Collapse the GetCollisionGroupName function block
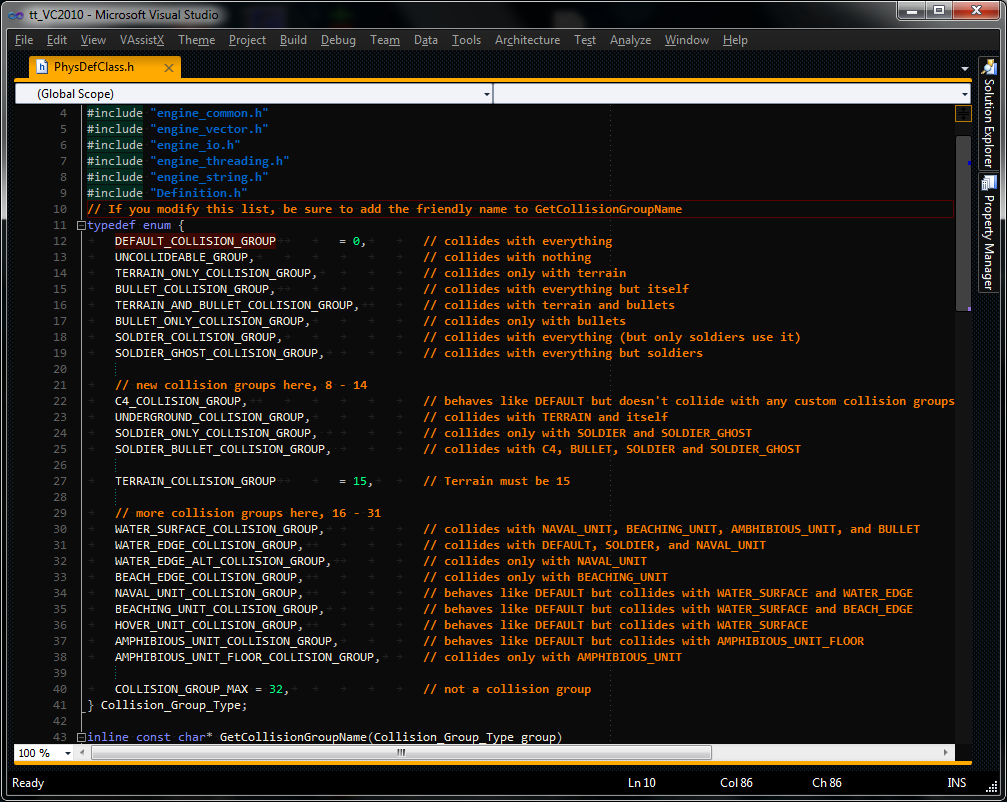Screen dimensions: 1007x802 (x=81, y=738)
